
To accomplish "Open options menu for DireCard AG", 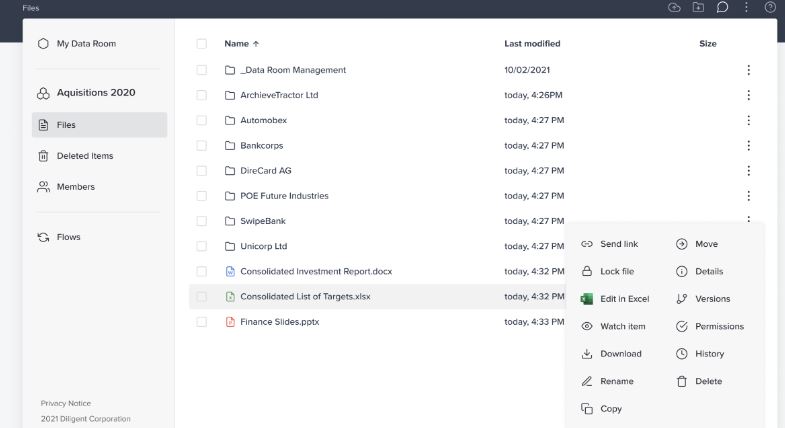I will [x=748, y=170].
